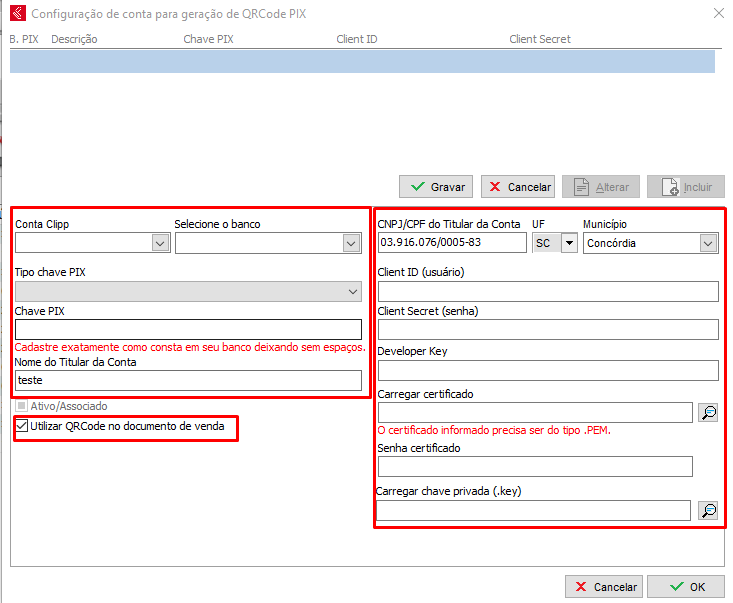733x603 pixels.
Task: Click the CNPJ/CPF do Titular field
Action: pos(451,243)
